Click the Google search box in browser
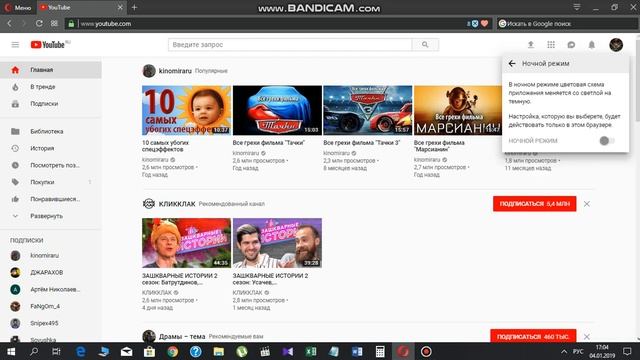The height and width of the screenshot is (360, 640). point(567,24)
